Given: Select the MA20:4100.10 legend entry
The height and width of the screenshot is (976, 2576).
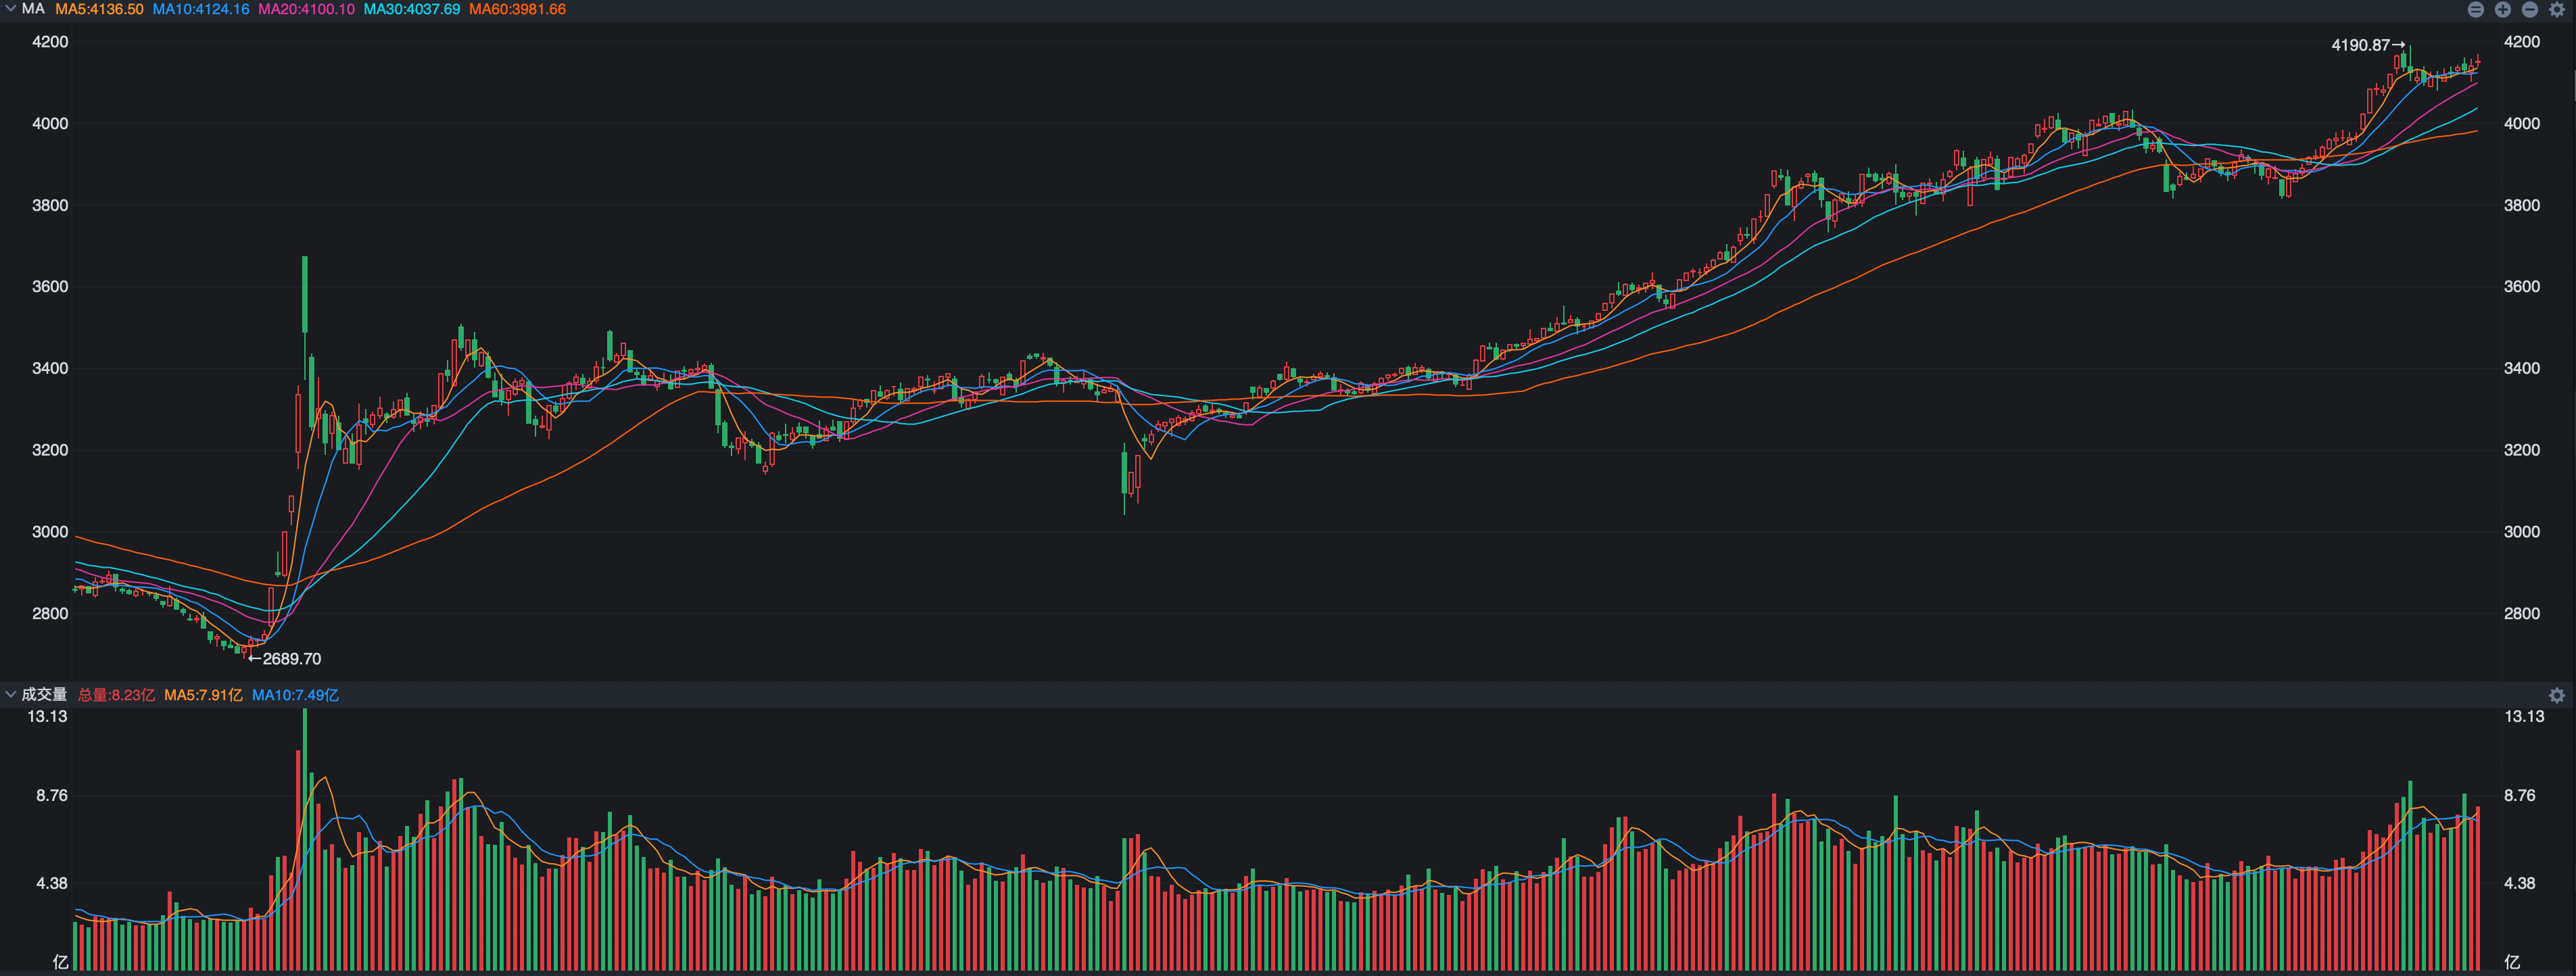Looking at the screenshot, I should click(x=306, y=9).
